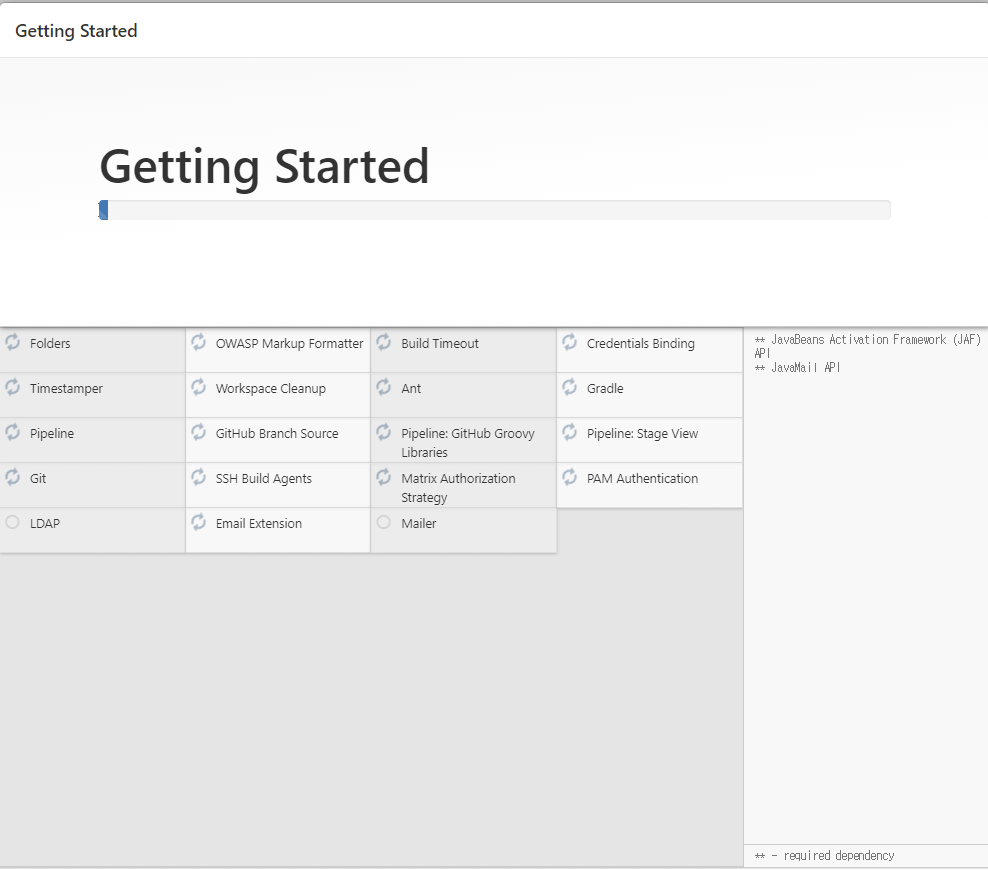
Task: Click the Getting Started dialog title bar text
Action: click(x=76, y=31)
